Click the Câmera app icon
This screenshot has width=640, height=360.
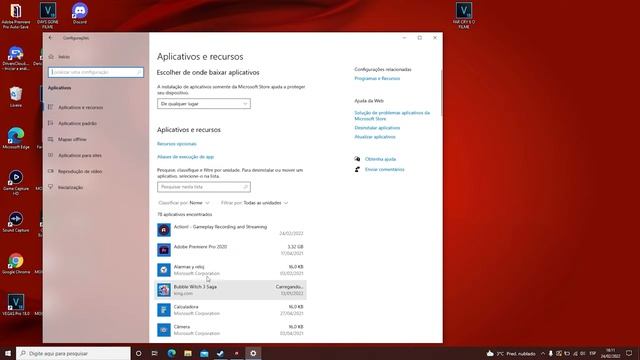(164, 330)
